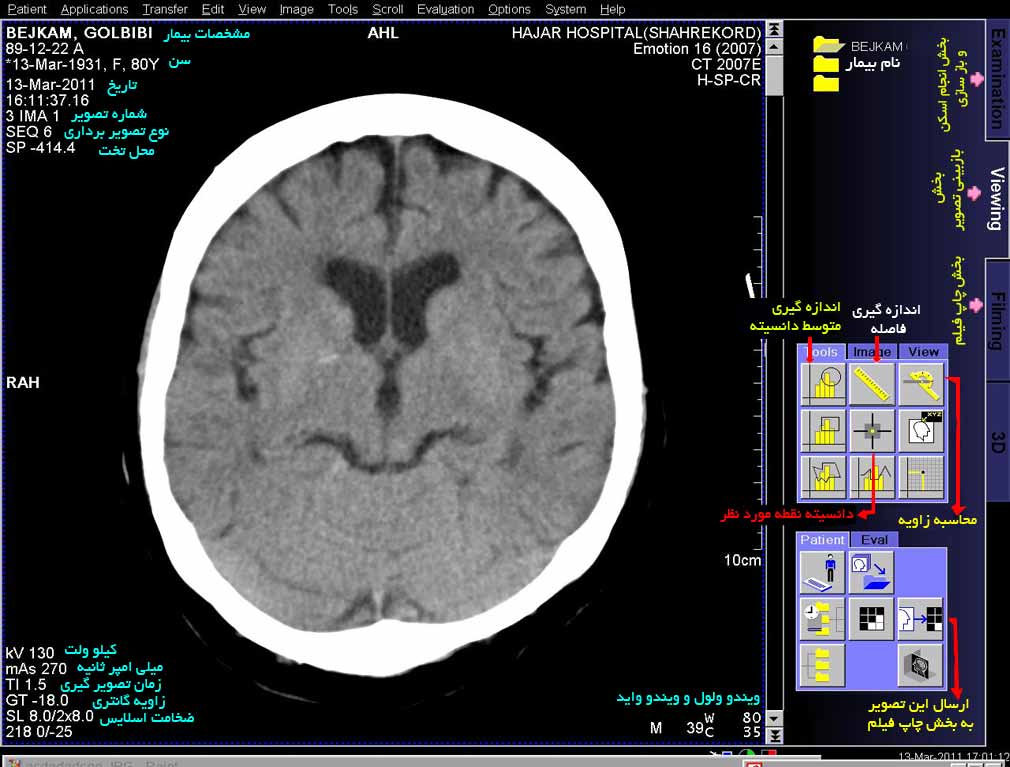Jump to the last image with the bottom double-arrow button
Image resolution: width=1010 pixels, height=767 pixels.
coord(774,735)
